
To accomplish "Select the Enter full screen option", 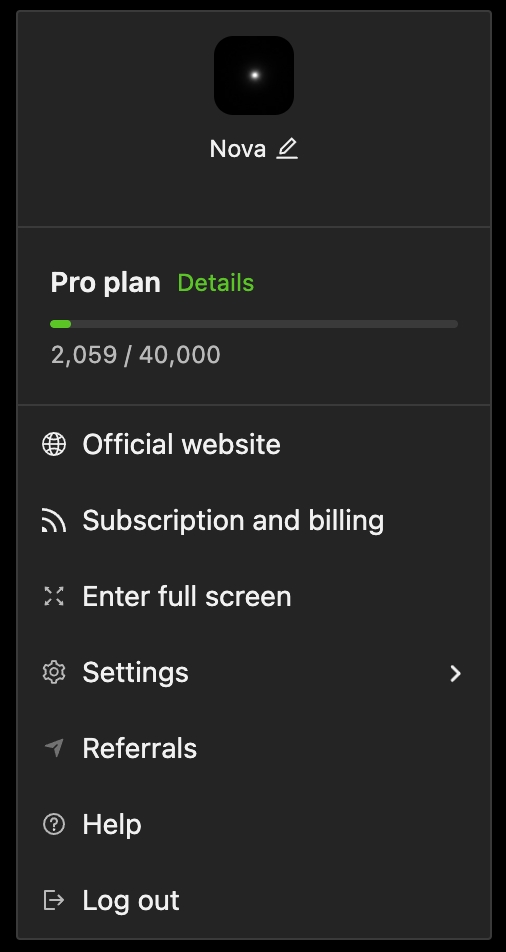I will pyautogui.click(x=254, y=596).
